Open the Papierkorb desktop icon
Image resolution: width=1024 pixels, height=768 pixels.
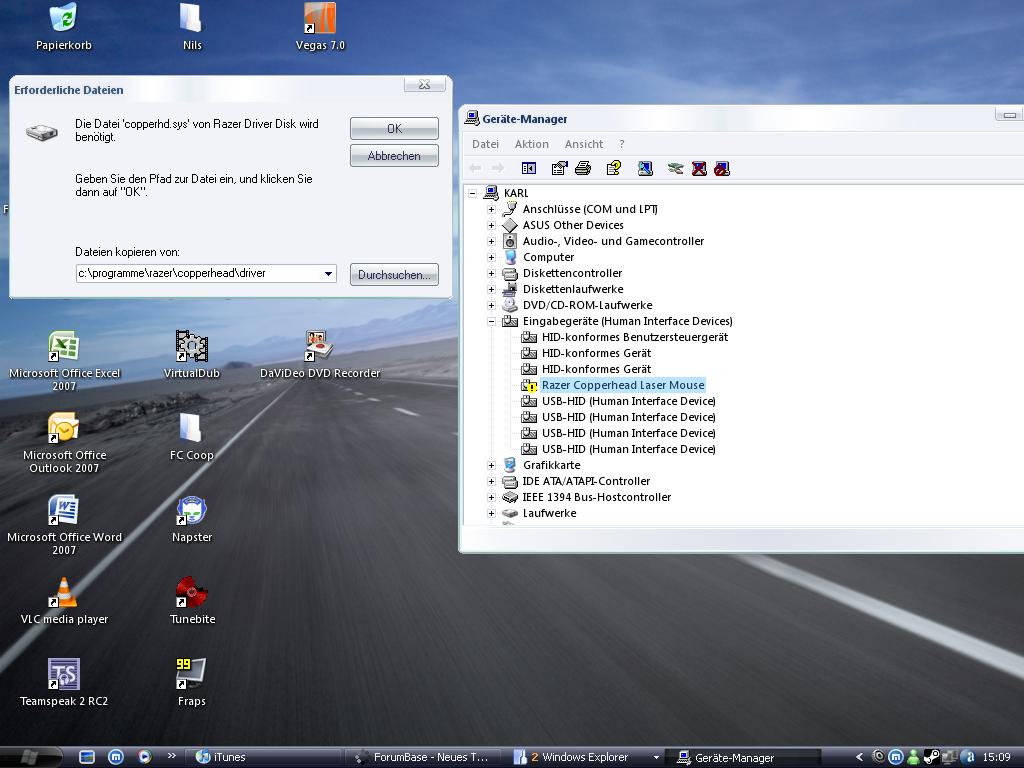point(63,27)
